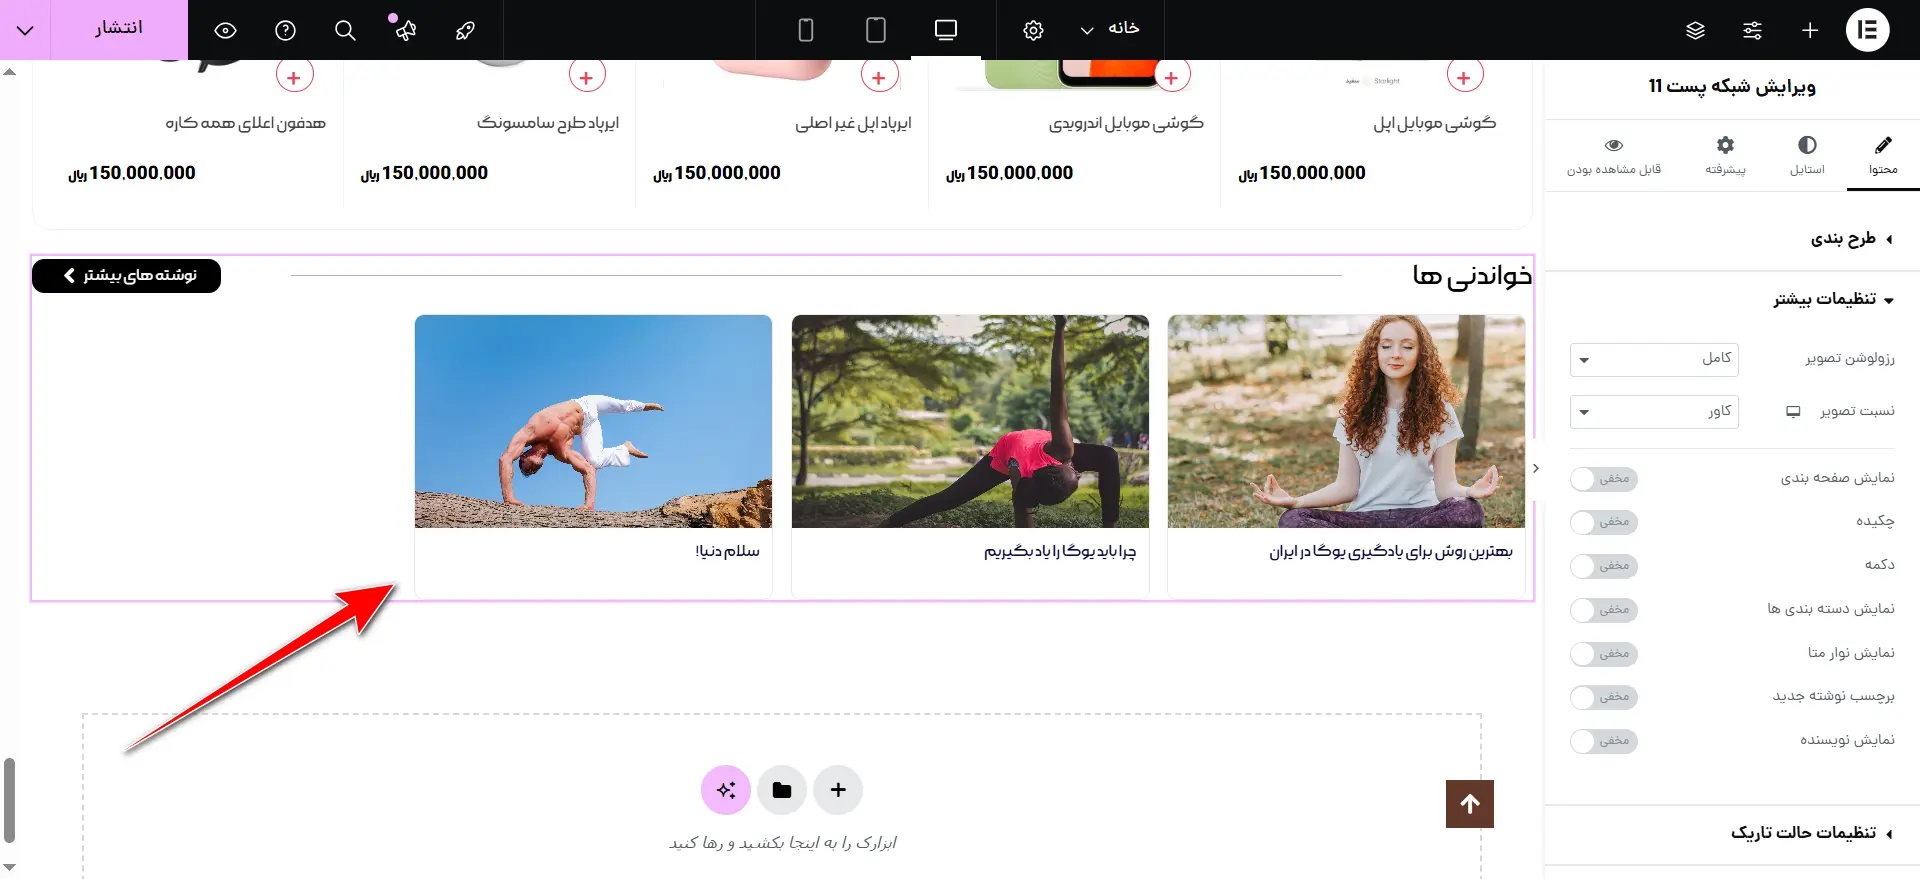
Task: Switch to the پیشرفته tab
Action: (1725, 156)
